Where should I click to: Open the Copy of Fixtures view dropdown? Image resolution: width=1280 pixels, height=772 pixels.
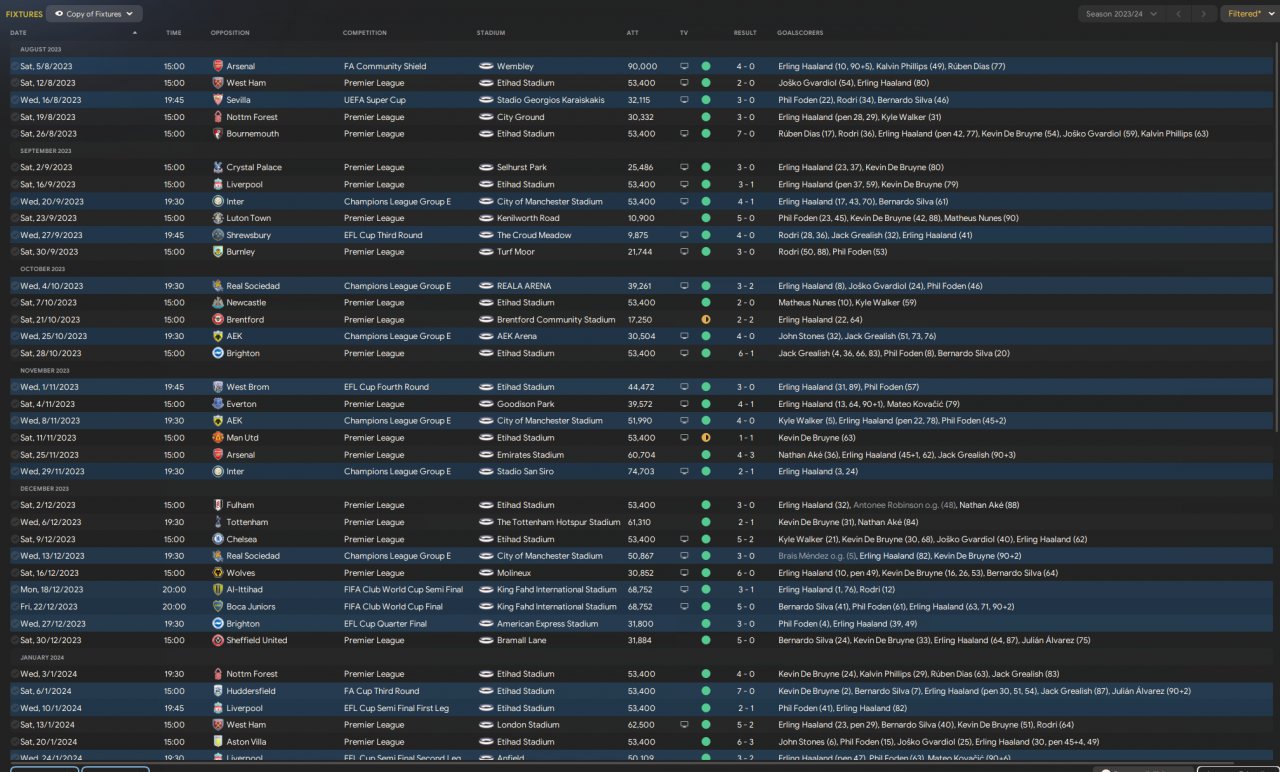(x=95, y=14)
